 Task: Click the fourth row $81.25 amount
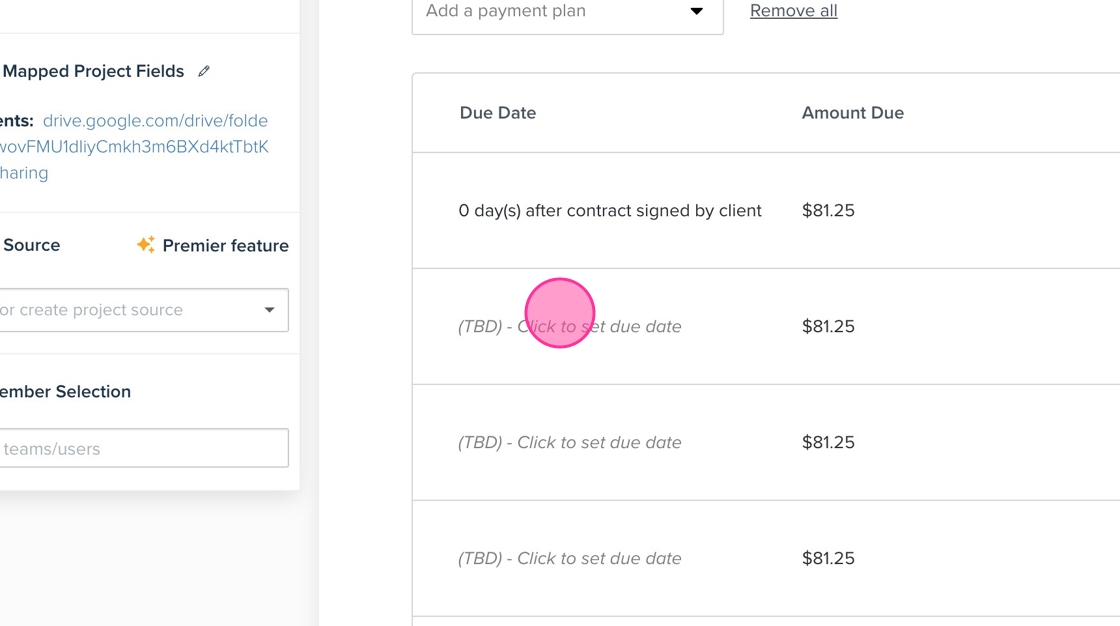(828, 559)
